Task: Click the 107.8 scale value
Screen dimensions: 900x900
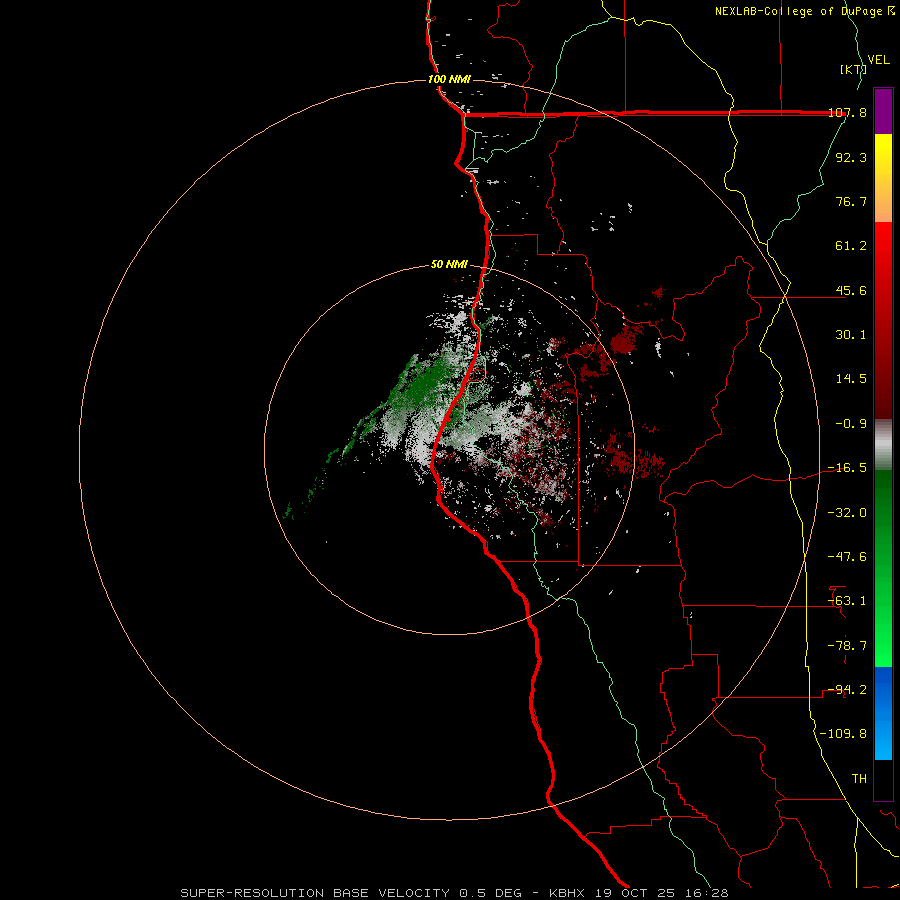Action: click(x=847, y=112)
